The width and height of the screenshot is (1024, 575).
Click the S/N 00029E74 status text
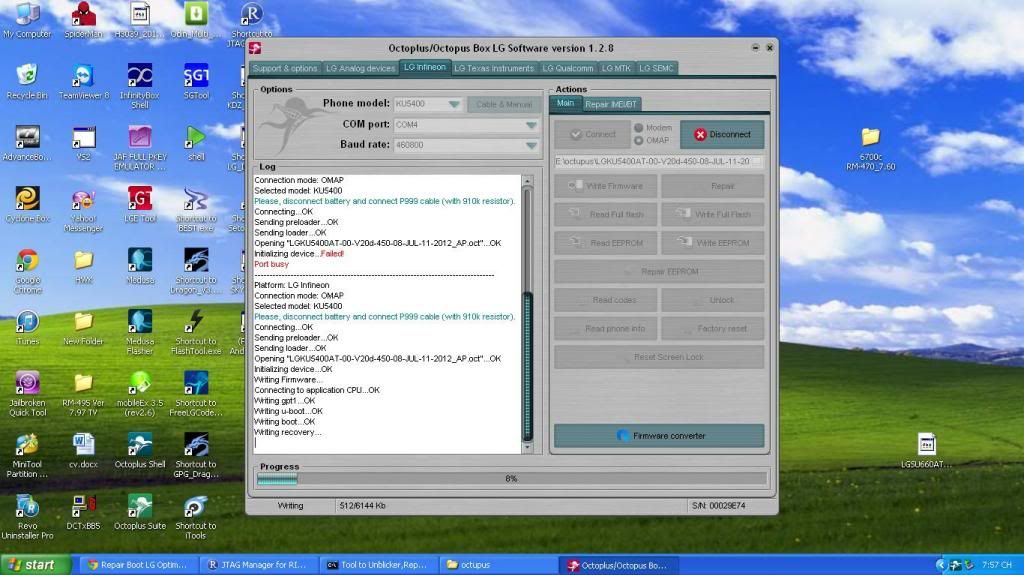[x=718, y=506]
